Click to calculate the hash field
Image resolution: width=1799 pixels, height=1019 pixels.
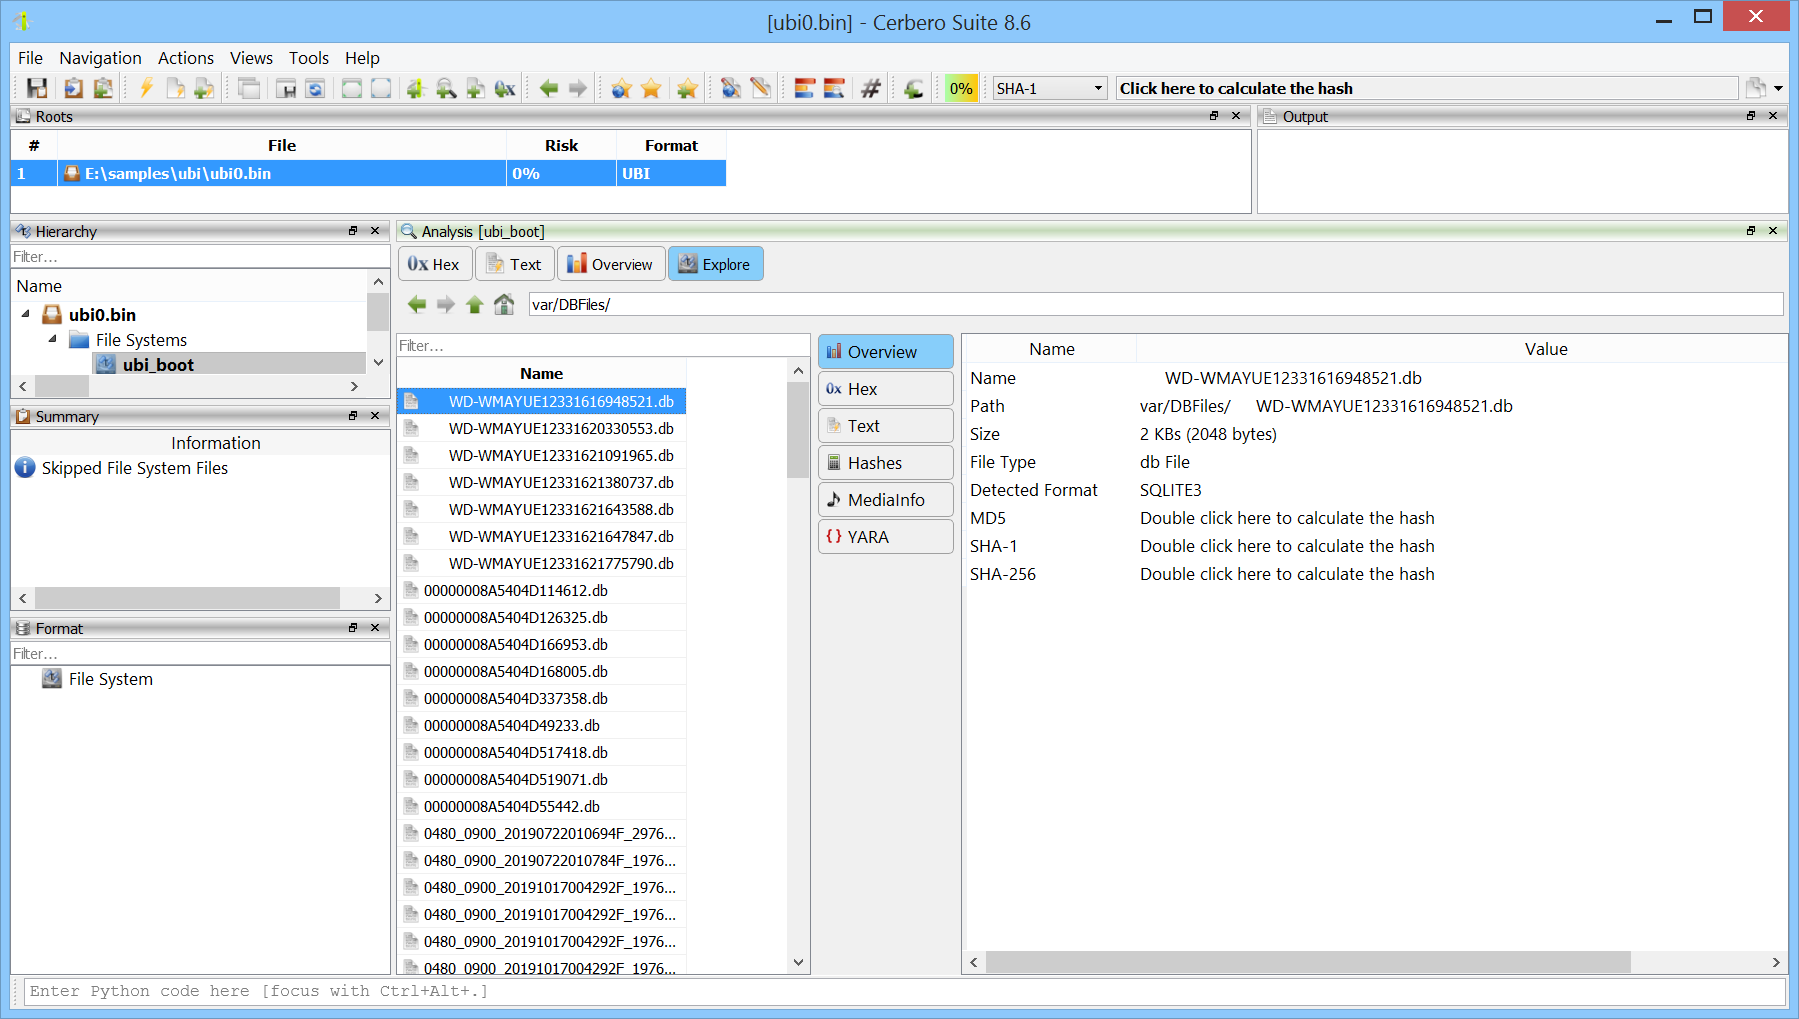(x=1426, y=88)
